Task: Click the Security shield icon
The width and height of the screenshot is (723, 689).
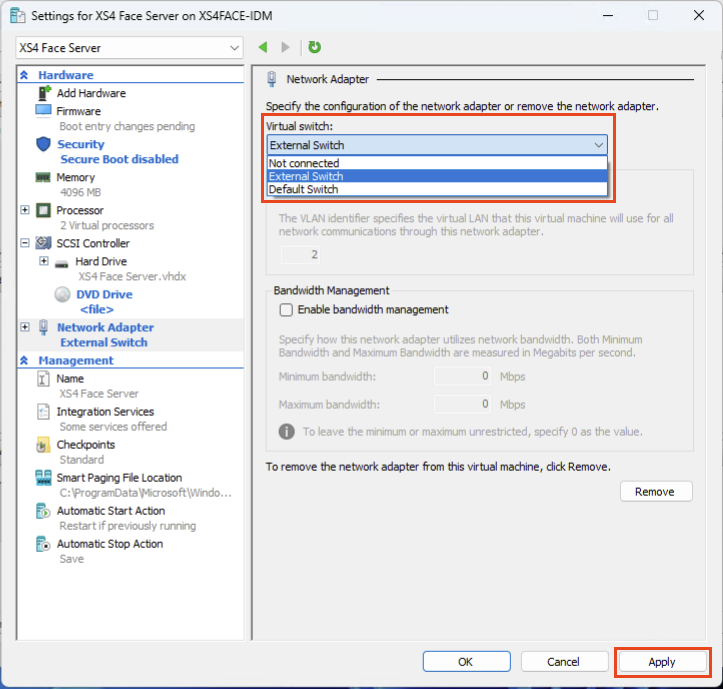Action: [x=43, y=144]
